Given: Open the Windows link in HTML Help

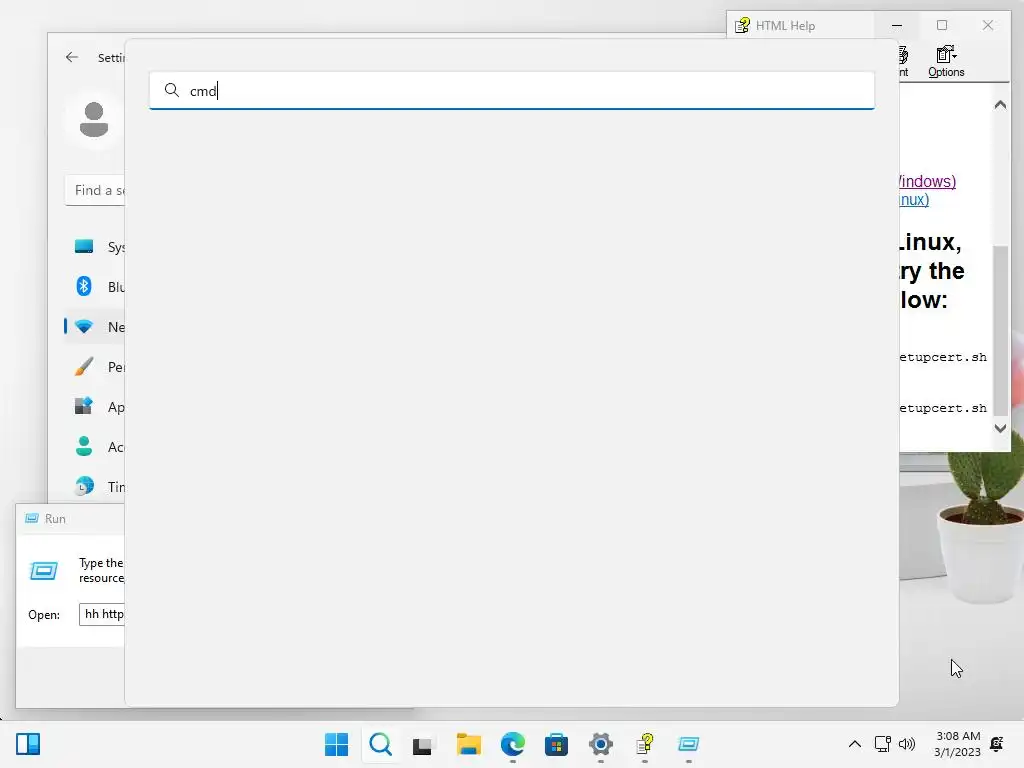Looking at the screenshot, I should coord(927,182).
